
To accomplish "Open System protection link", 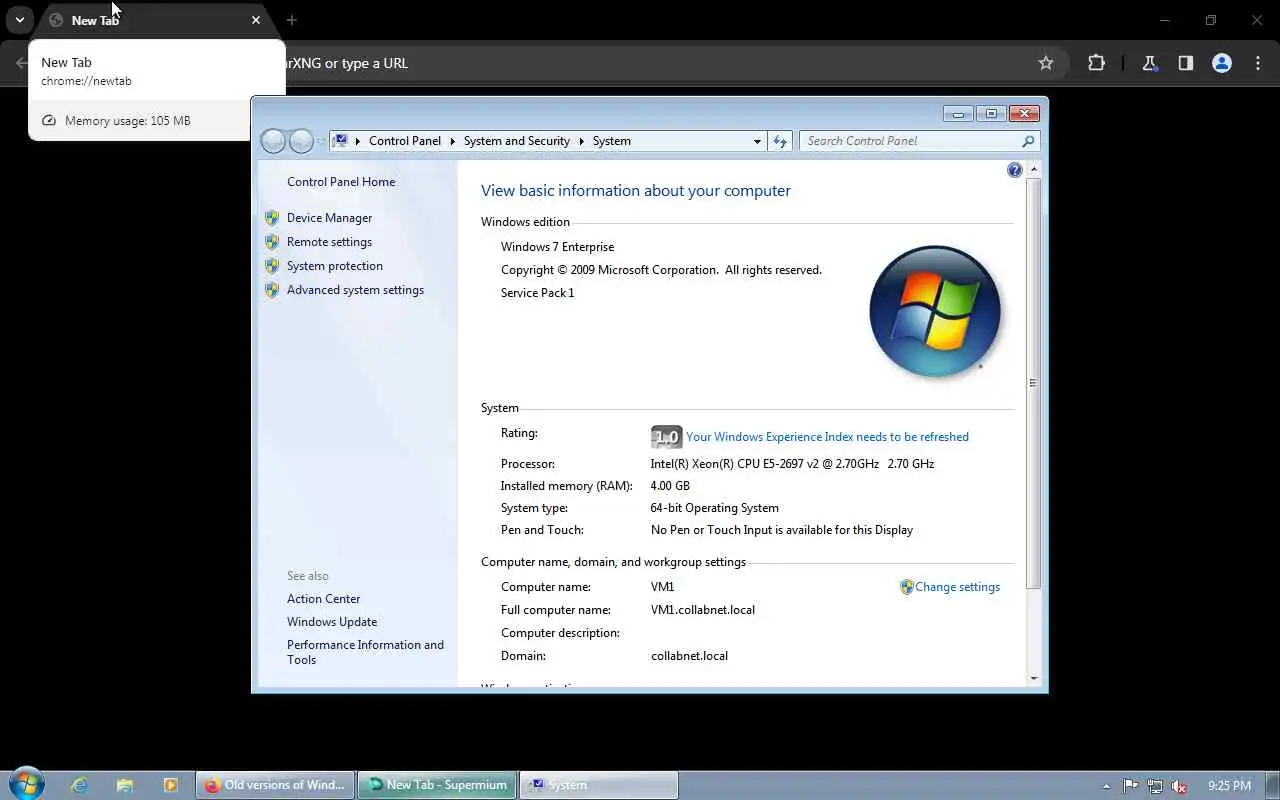I will click(x=335, y=266).
